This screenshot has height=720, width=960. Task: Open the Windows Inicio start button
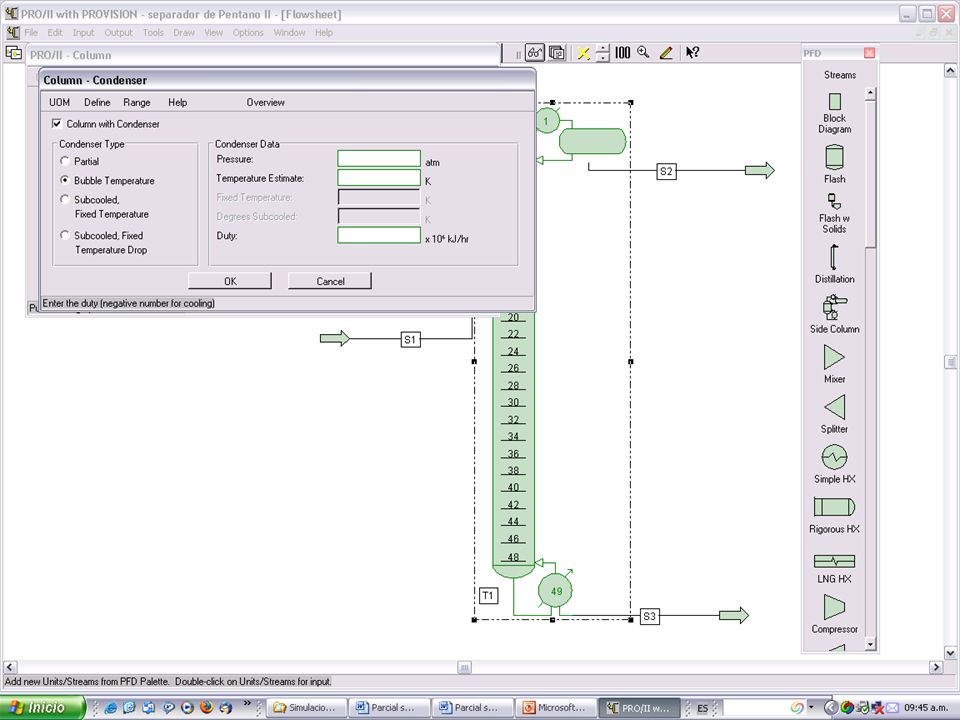pyautogui.click(x=42, y=708)
